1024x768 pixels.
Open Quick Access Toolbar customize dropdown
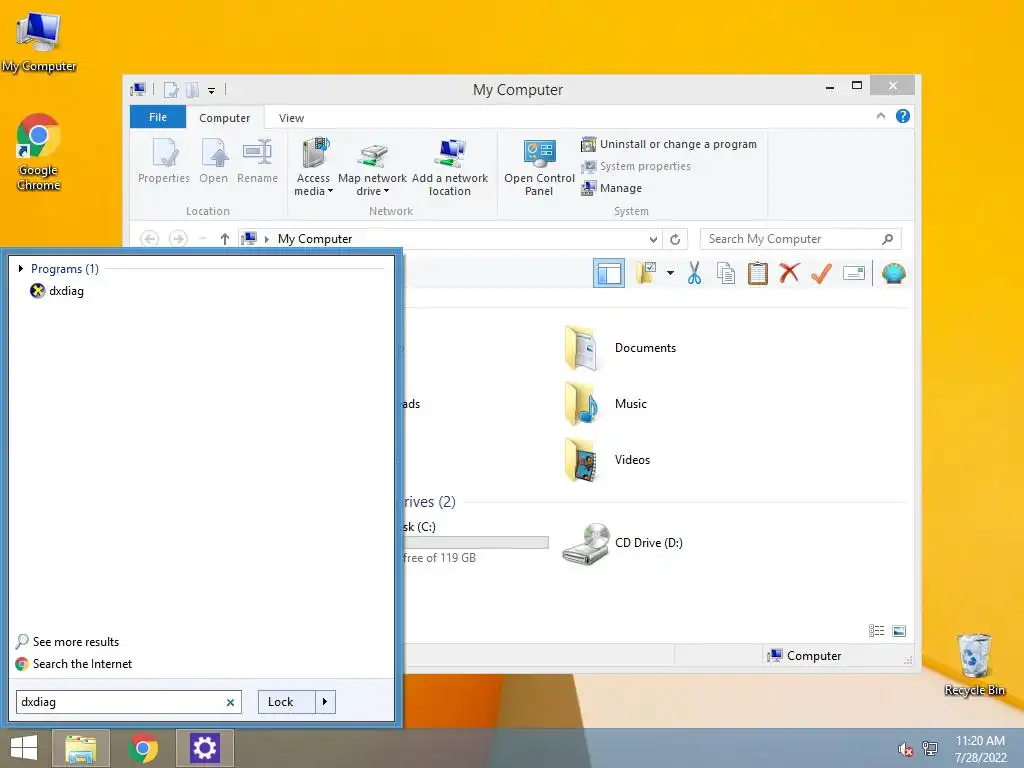click(212, 91)
